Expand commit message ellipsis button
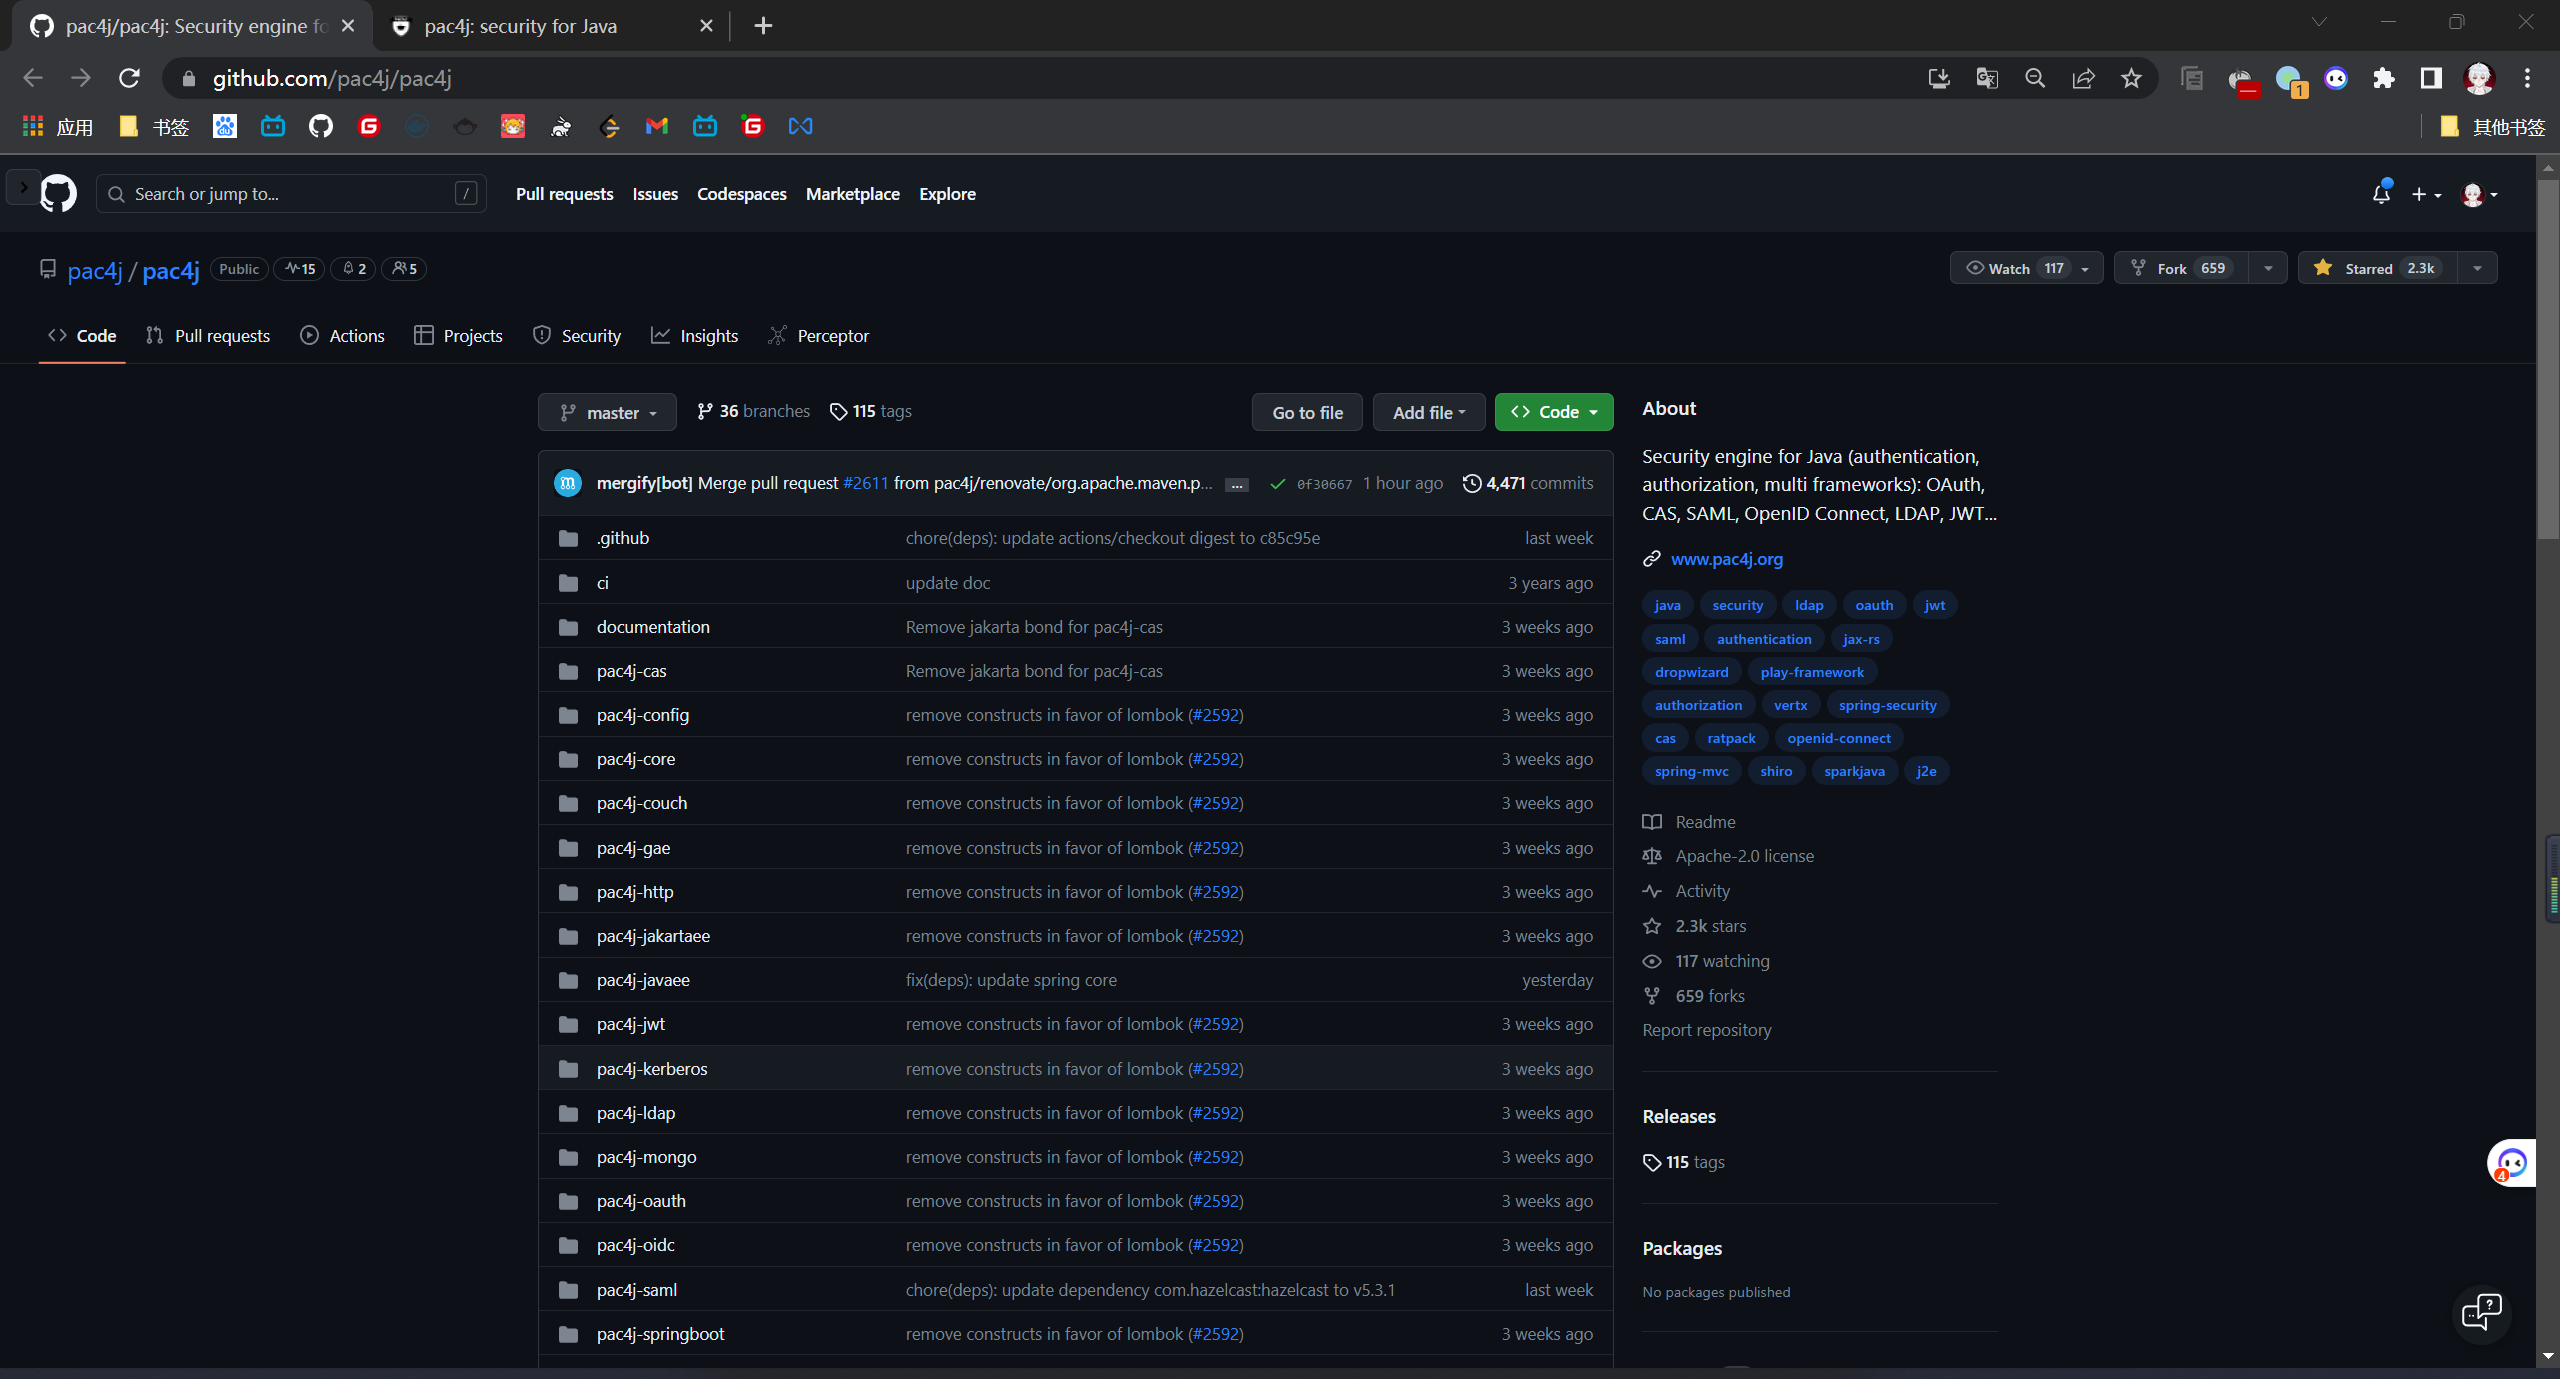 (x=1237, y=484)
